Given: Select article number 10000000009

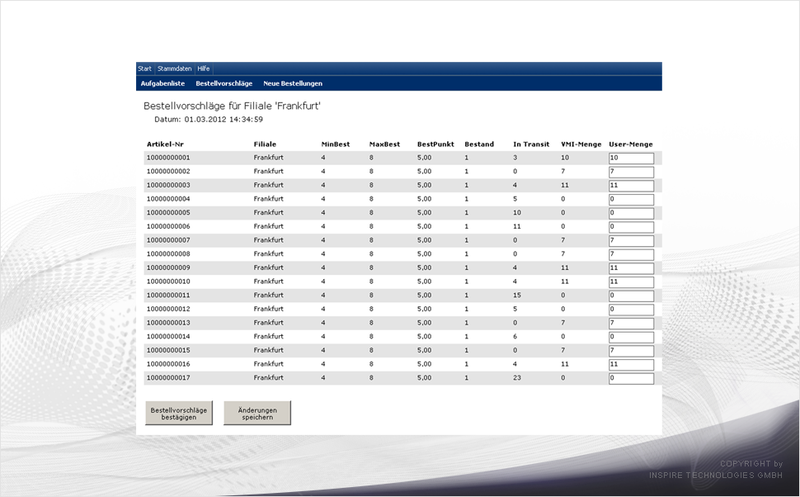Looking at the screenshot, I should [x=168, y=268].
